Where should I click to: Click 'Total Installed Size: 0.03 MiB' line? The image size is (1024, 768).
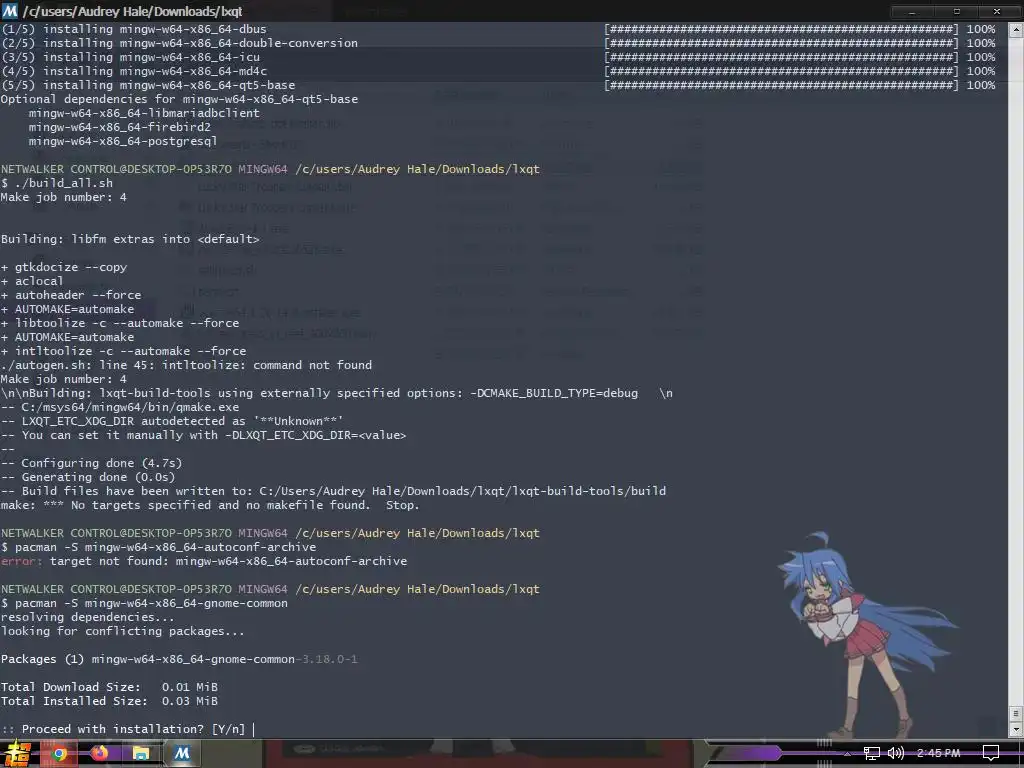(109, 701)
